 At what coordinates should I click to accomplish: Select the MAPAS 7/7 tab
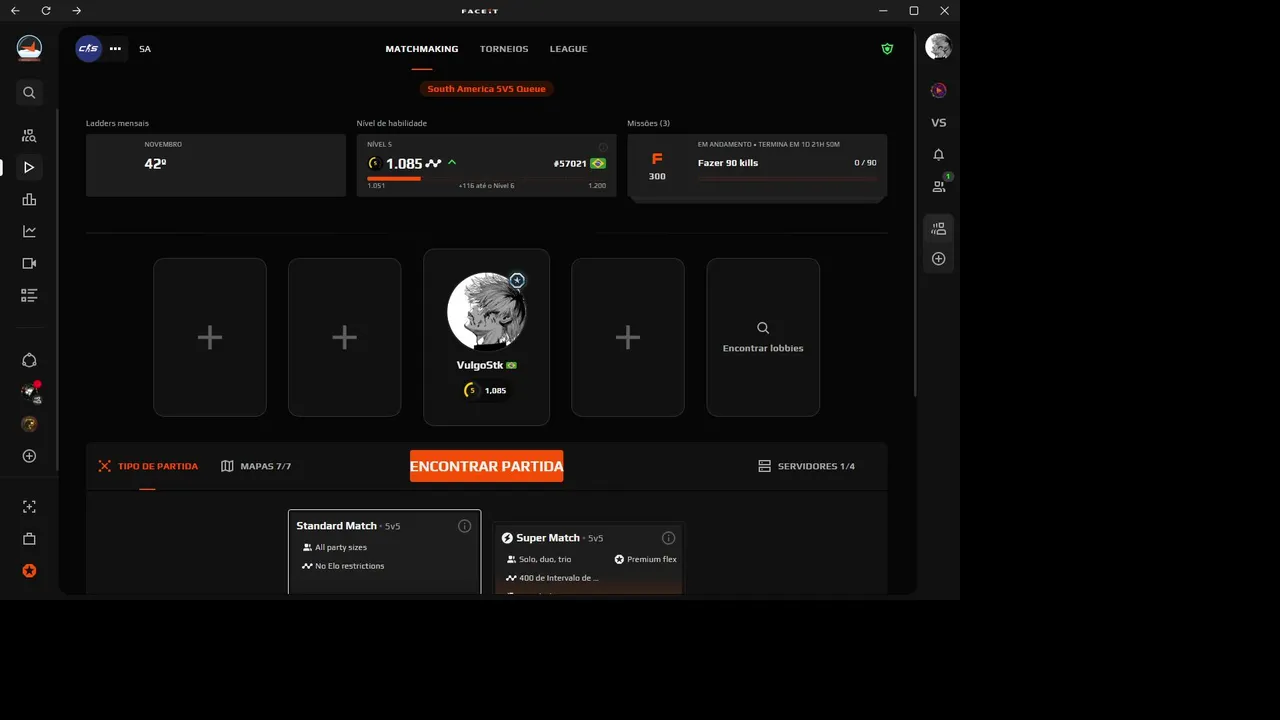(x=256, y=466)
